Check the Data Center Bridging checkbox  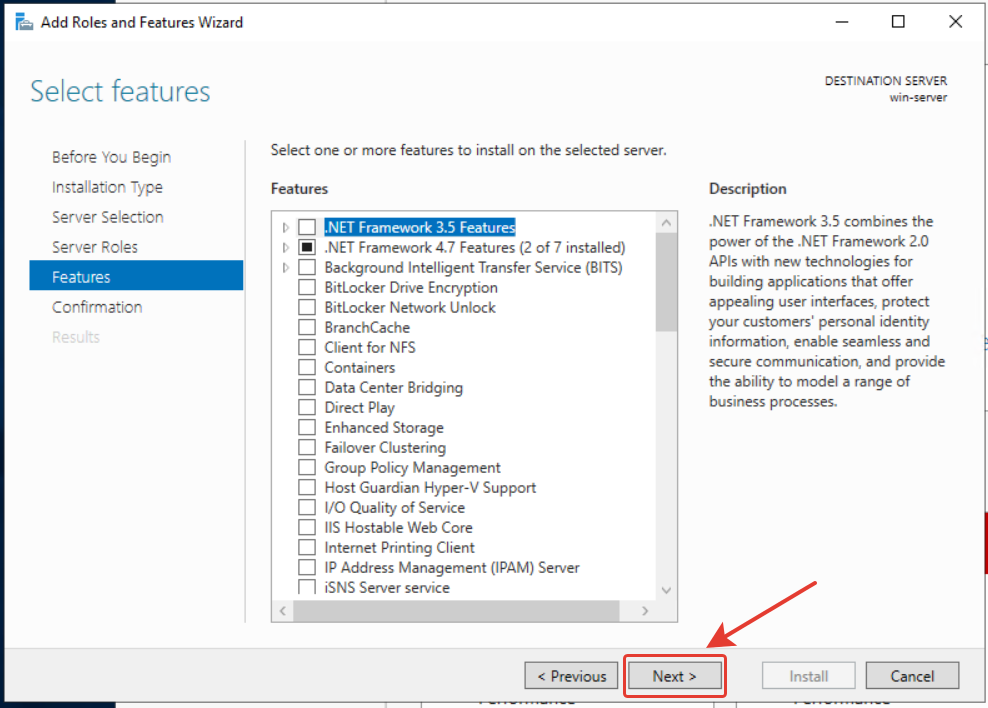(x=307, y=387)
